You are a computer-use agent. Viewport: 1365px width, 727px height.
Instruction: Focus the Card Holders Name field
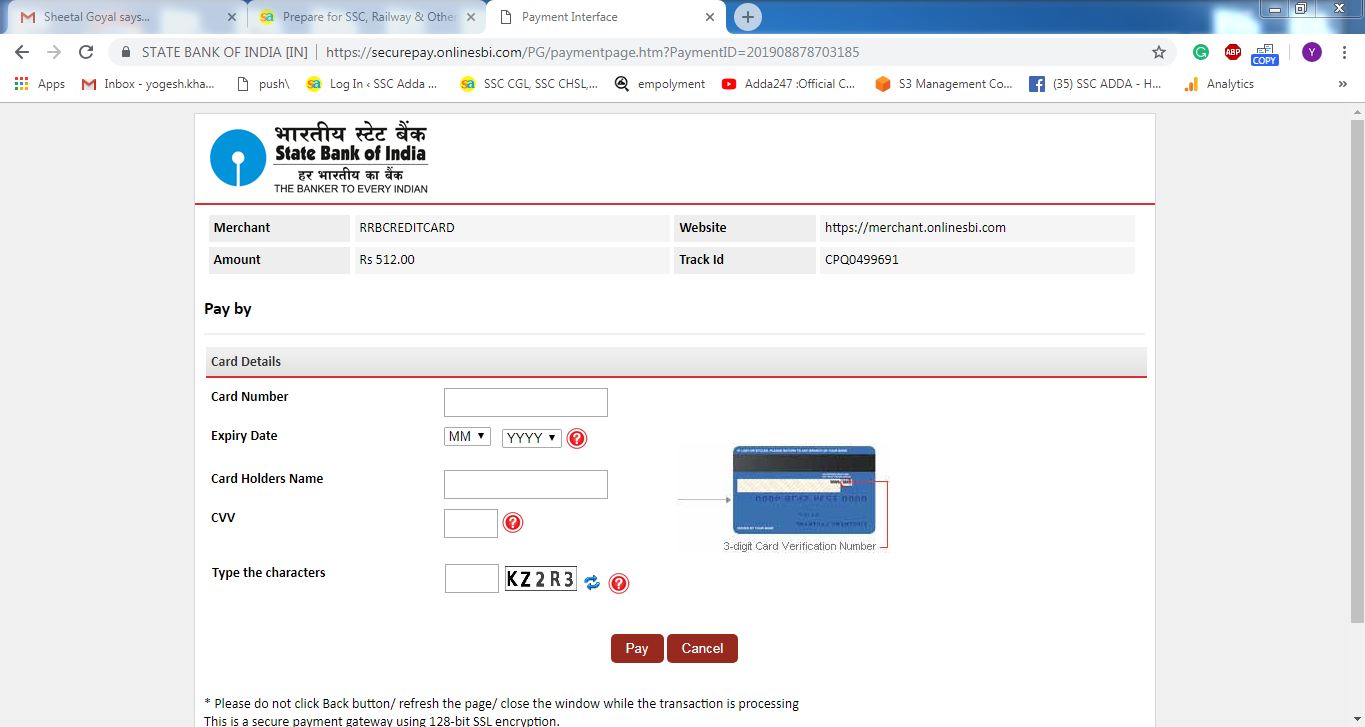[526, 484]
